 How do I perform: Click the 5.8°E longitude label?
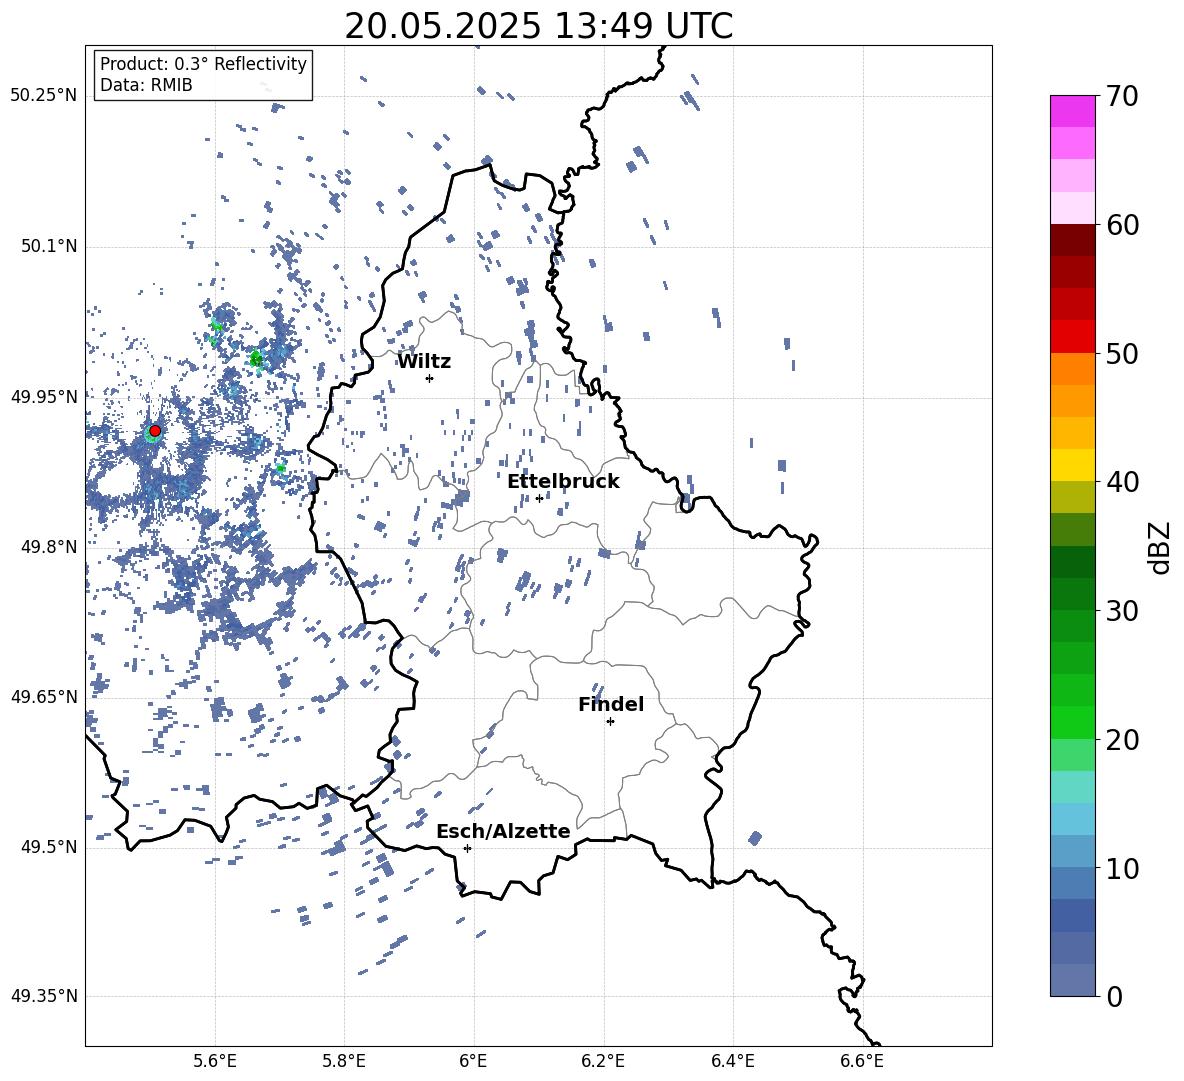344,1061
